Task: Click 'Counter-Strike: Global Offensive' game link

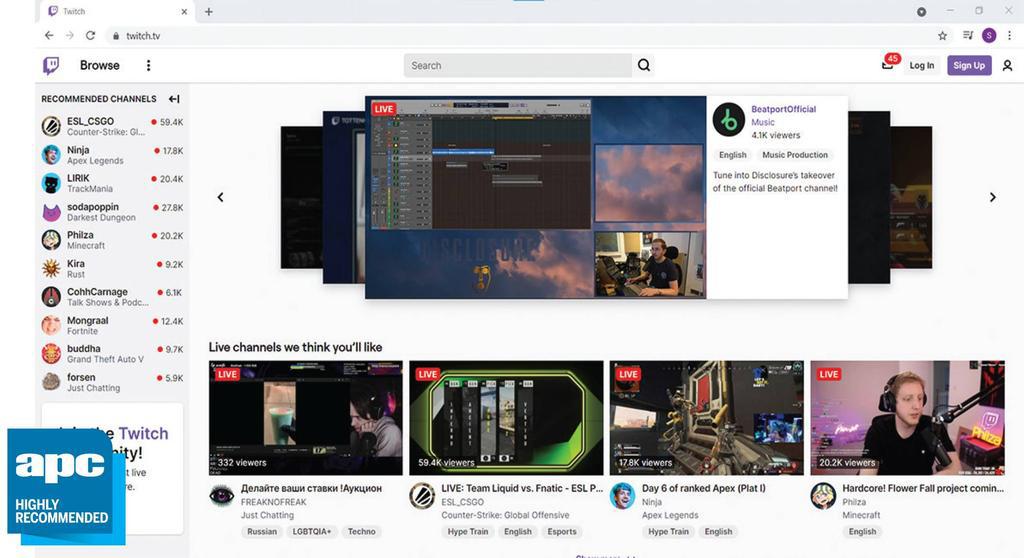Action: pyautogui.click(x=505, y=516)
